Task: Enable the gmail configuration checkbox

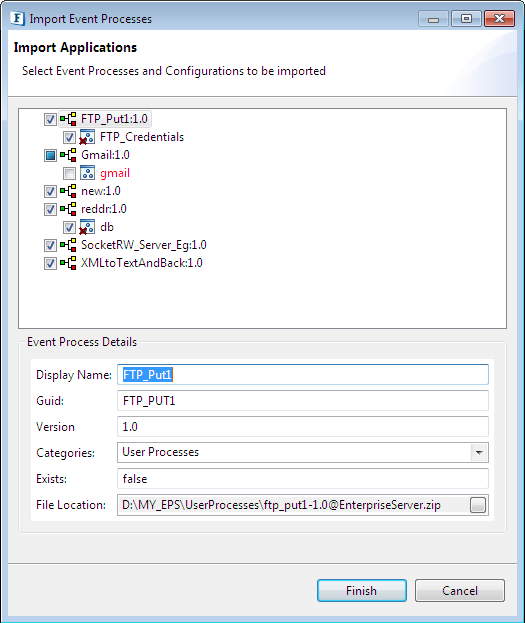Action: 69,173
